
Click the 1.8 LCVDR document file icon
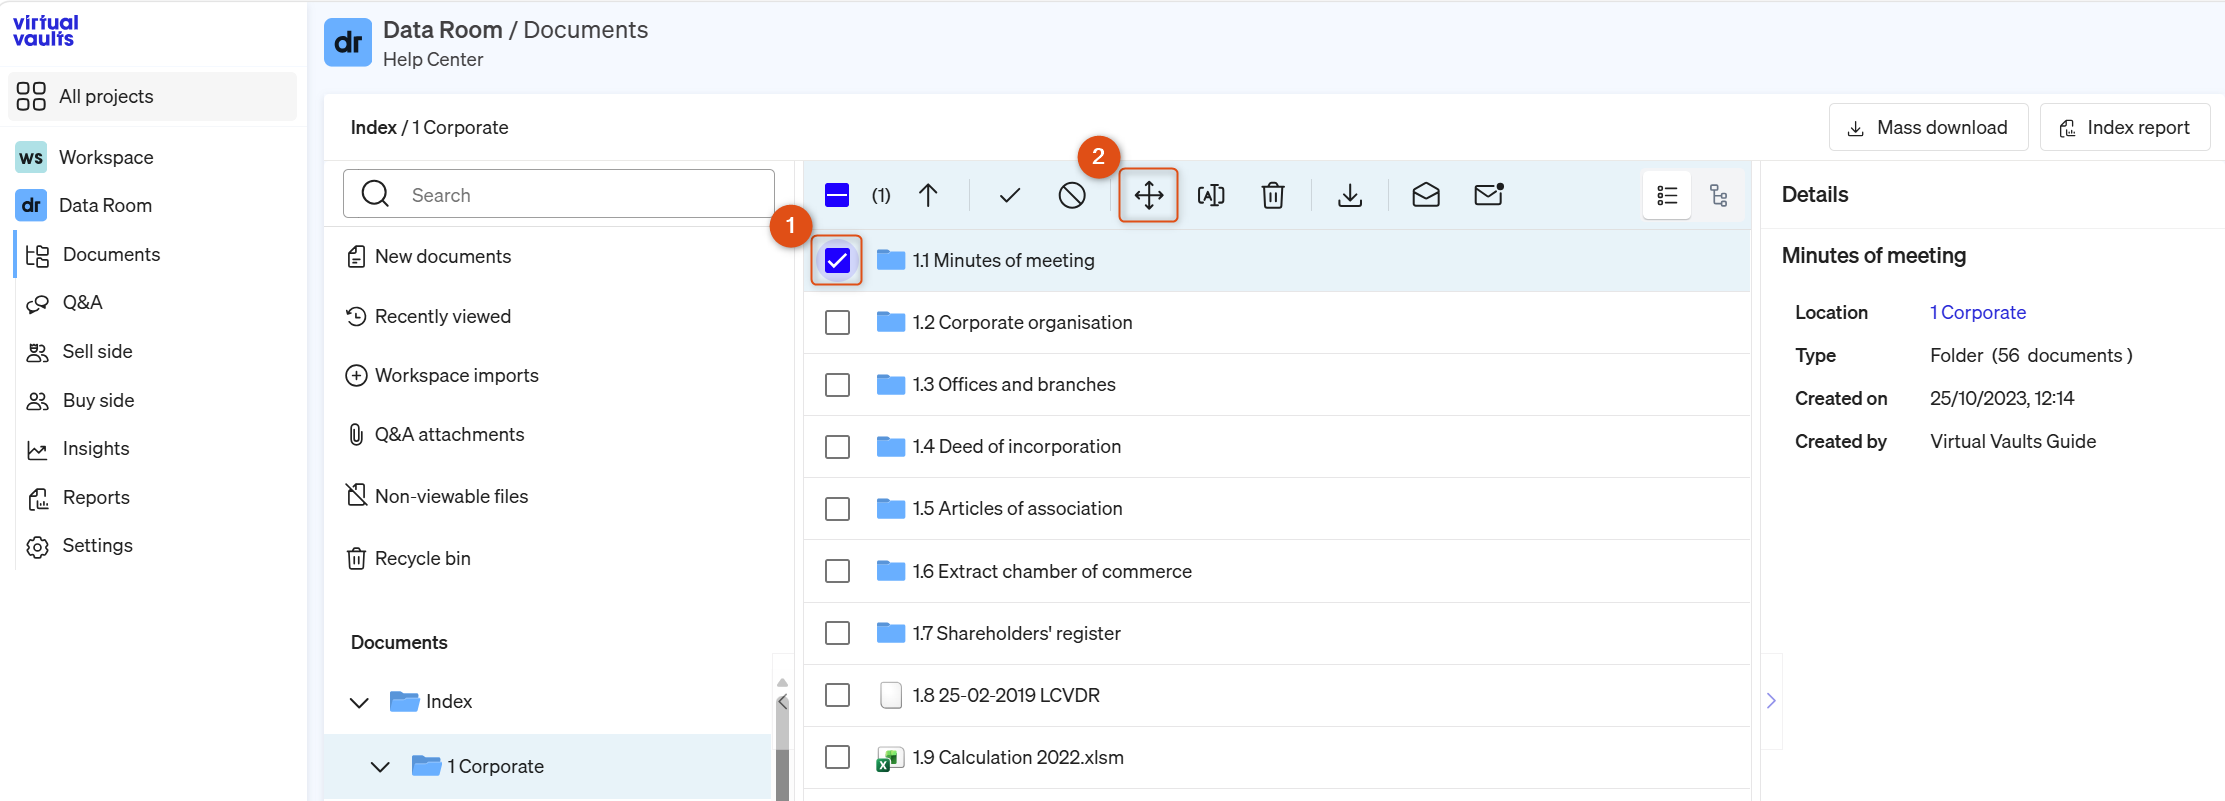click(x=890, y=695)
